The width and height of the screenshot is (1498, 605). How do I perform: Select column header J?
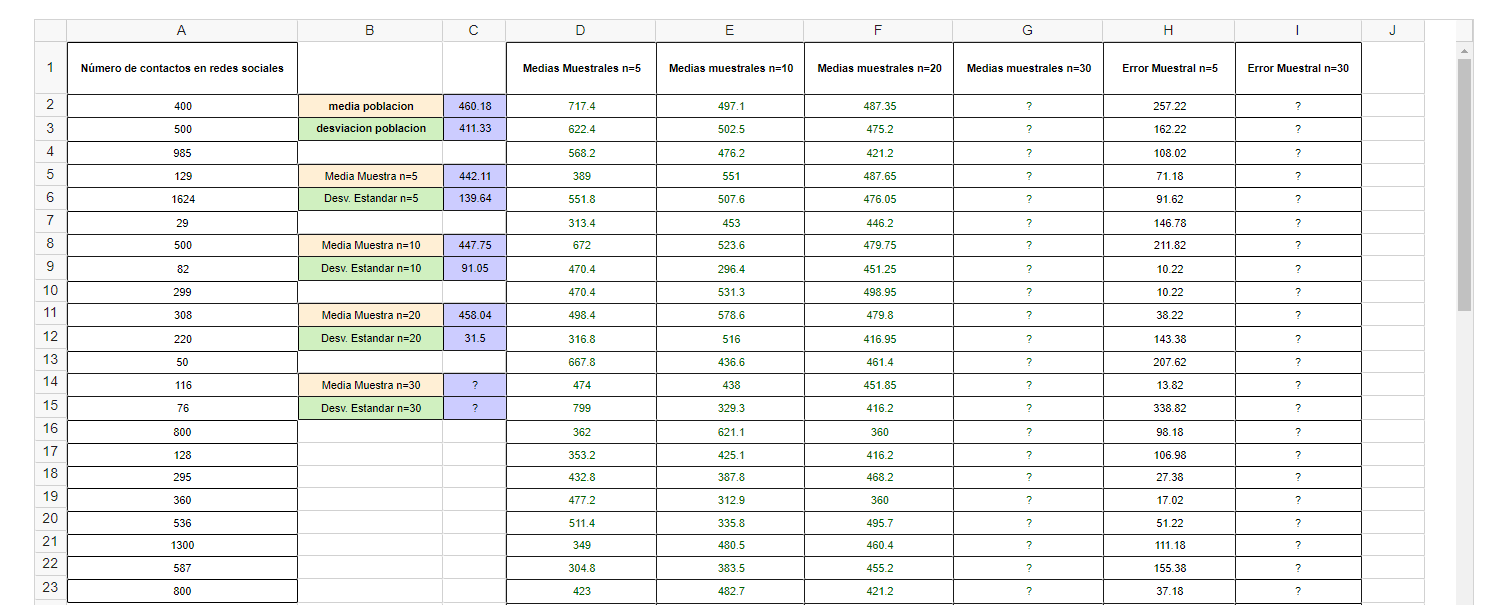[1392, 31]
